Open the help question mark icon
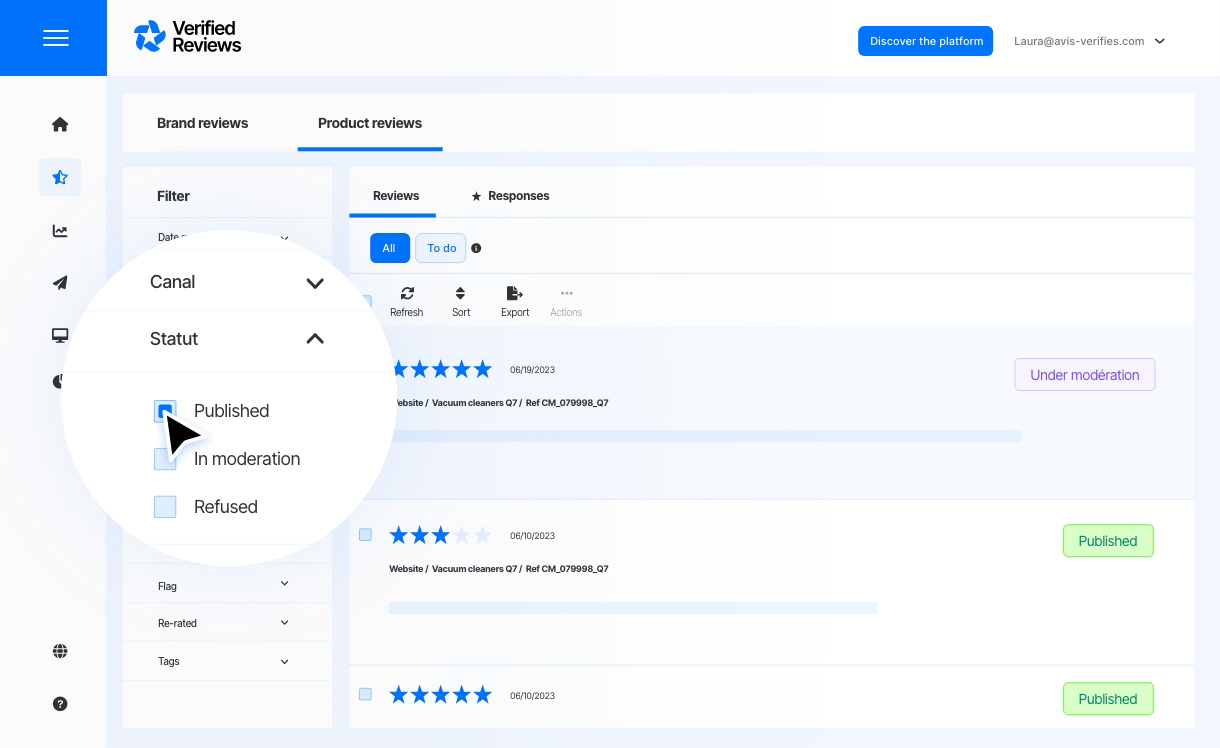The width and height of the screenshot is (1220, 748). pos(60,704)
